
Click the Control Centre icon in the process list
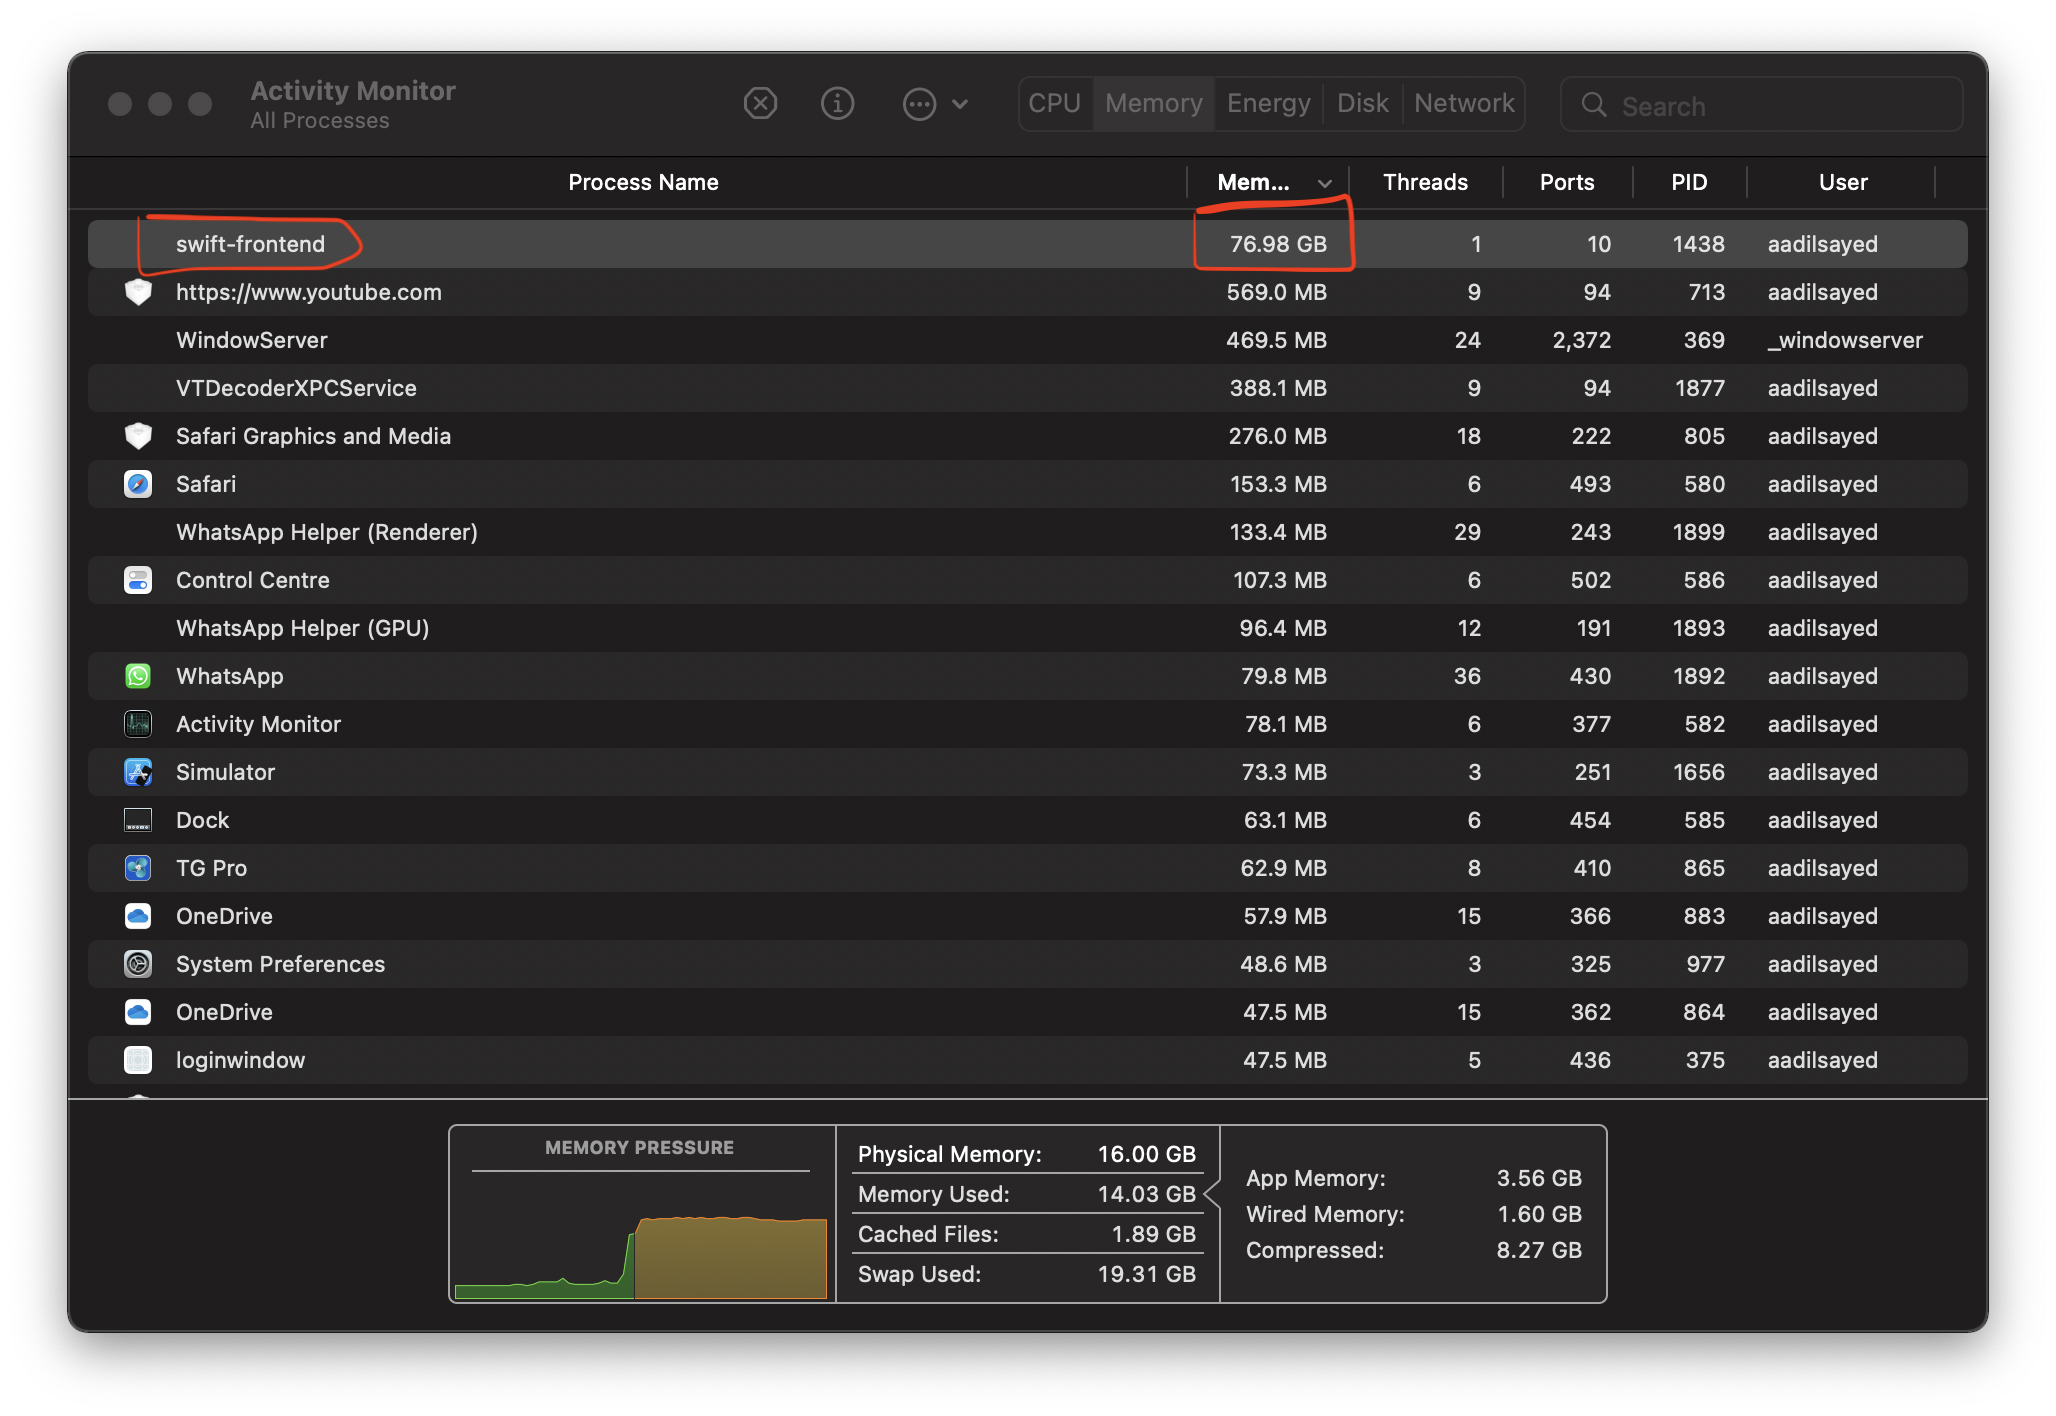[x=138, y=580]
